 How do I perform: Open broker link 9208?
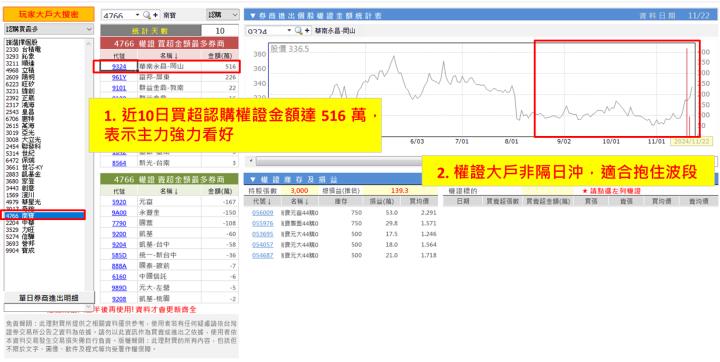pyautogui.click(x=119, y=298)
